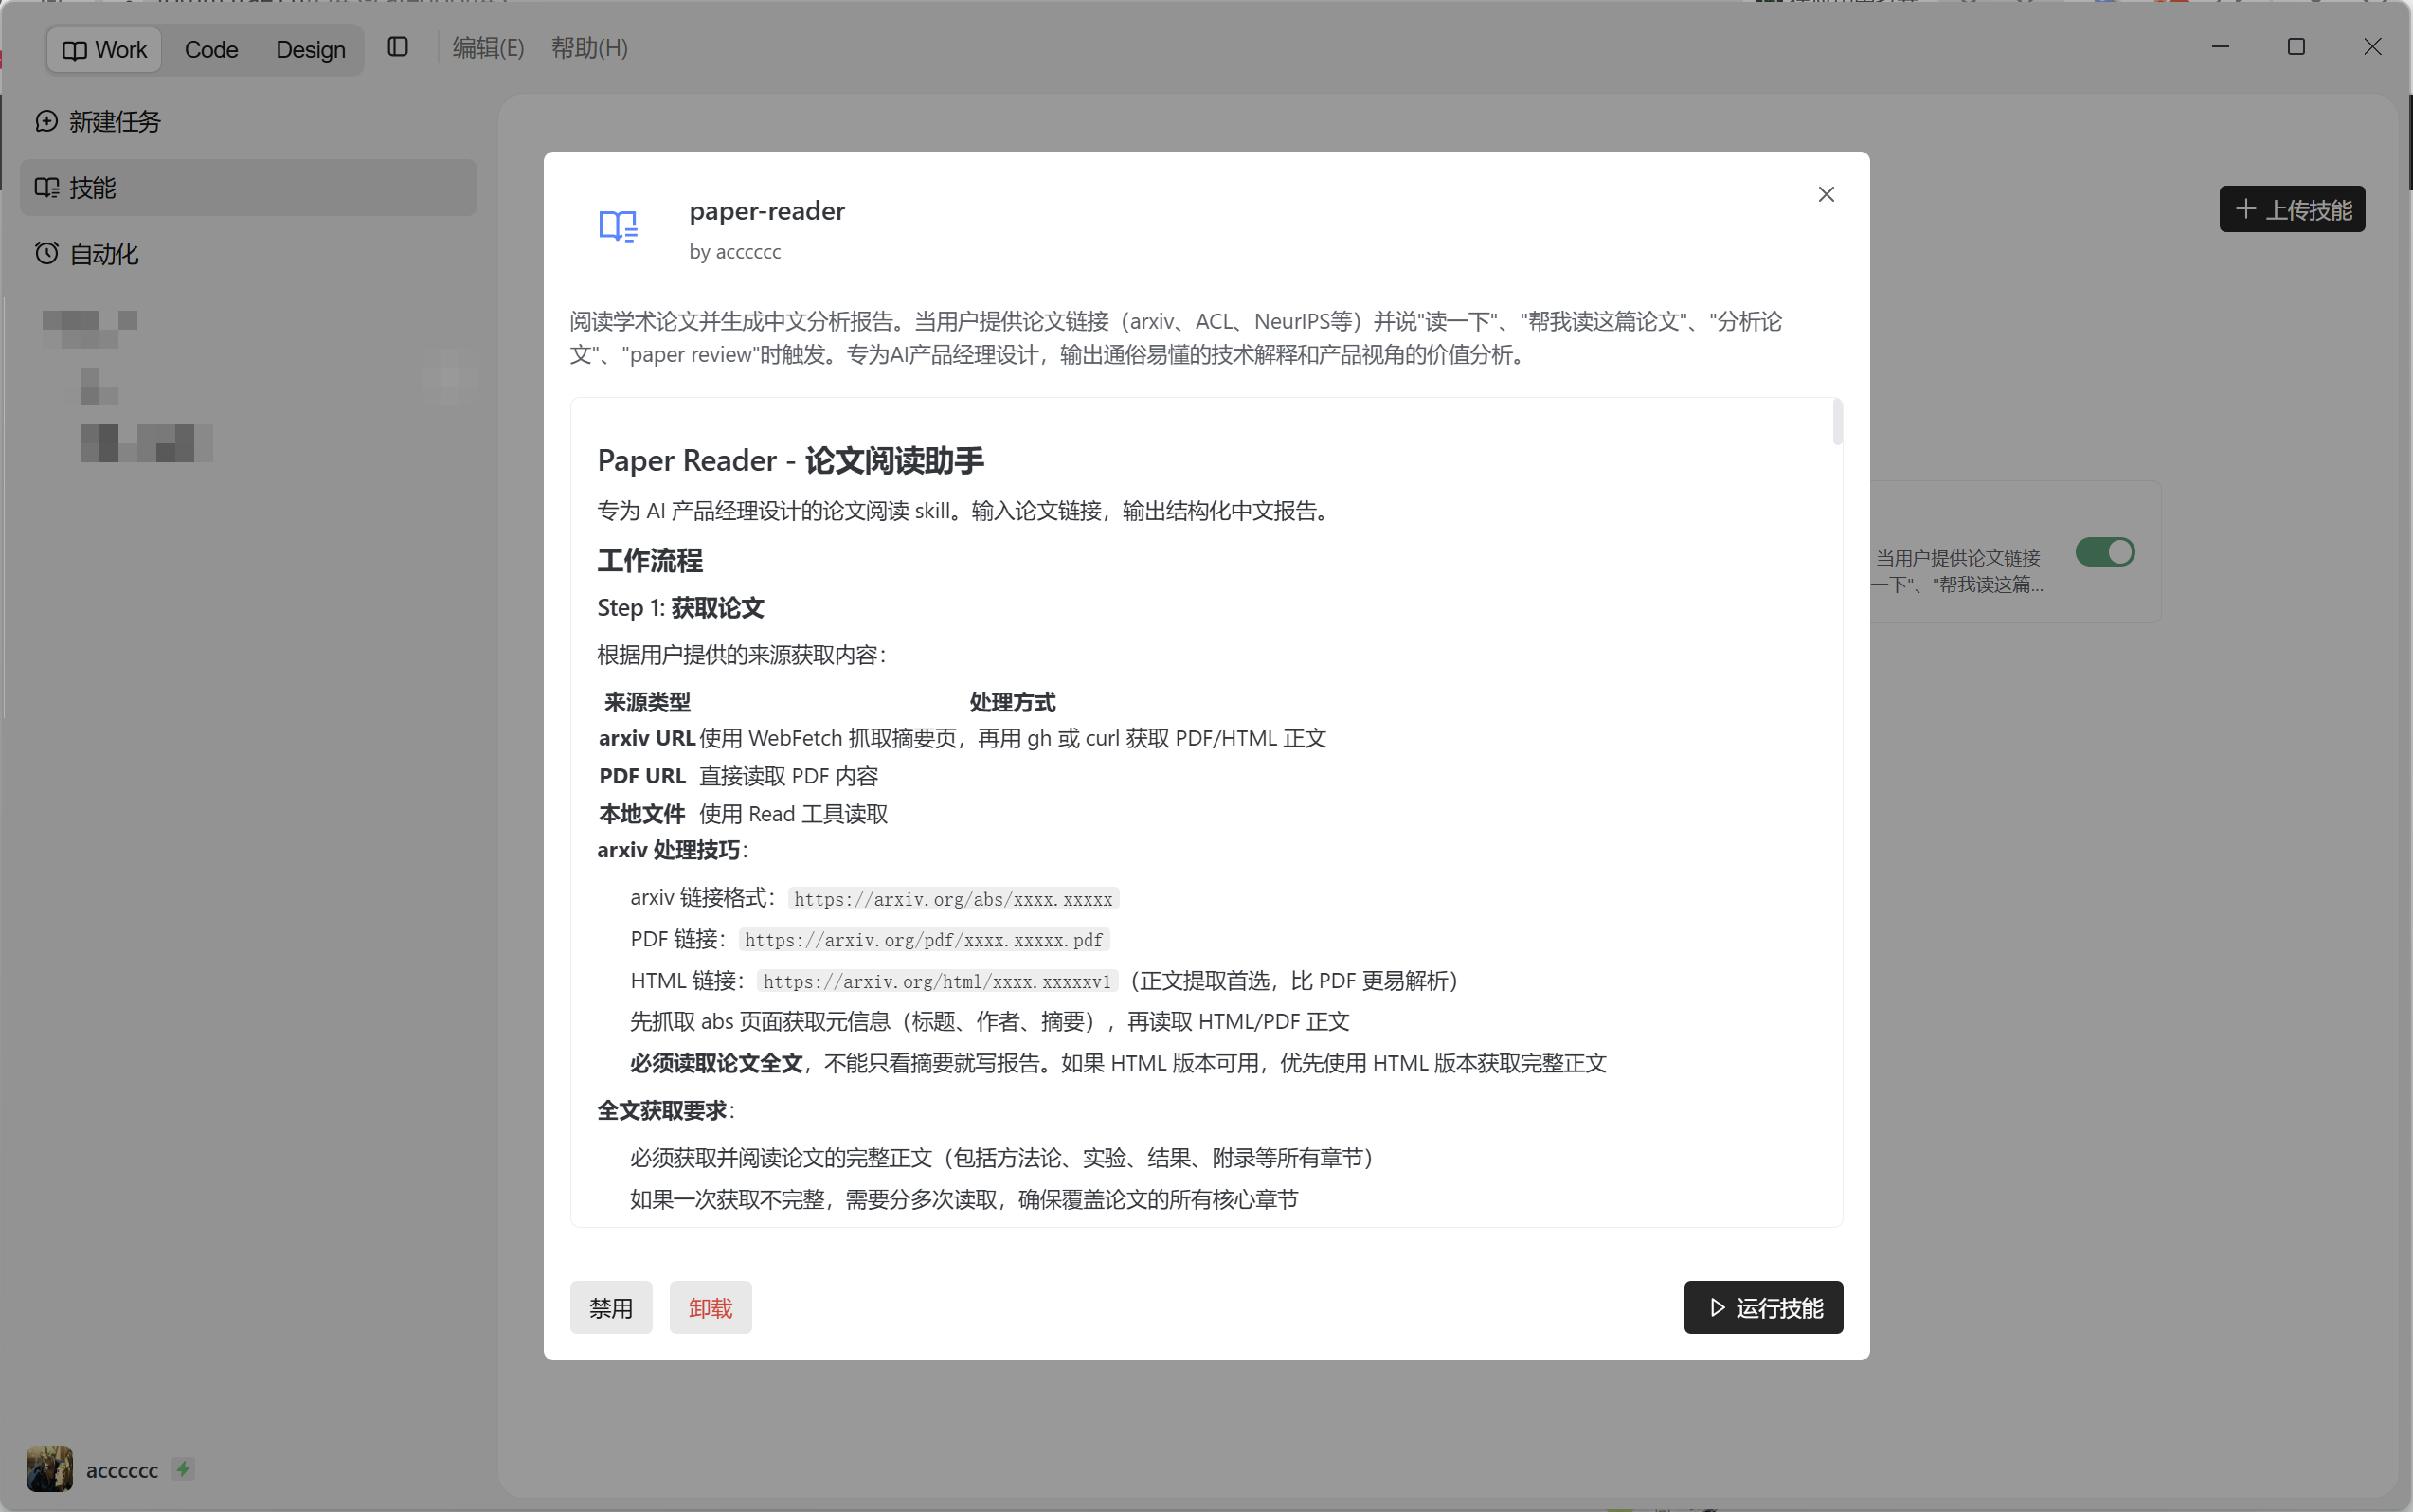Click the paper-reader title text
The width and height of the screenshot is (2413, 1512).
[767, 211]
